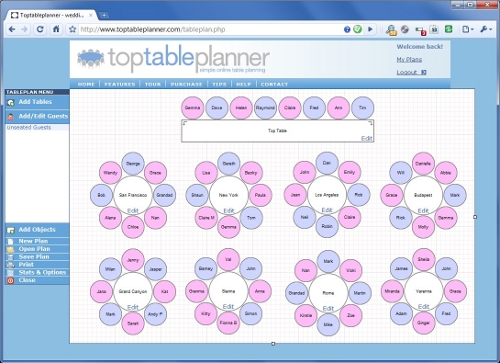Click Edit on the Top Table

(367, 138)
